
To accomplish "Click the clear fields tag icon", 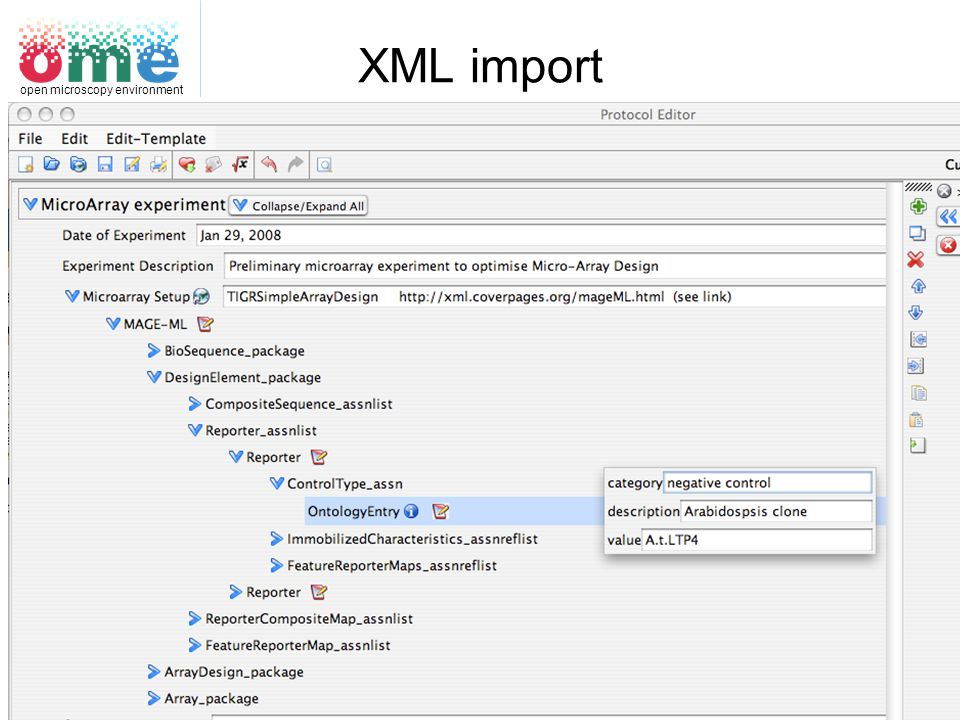I will (x=214, y=164).
